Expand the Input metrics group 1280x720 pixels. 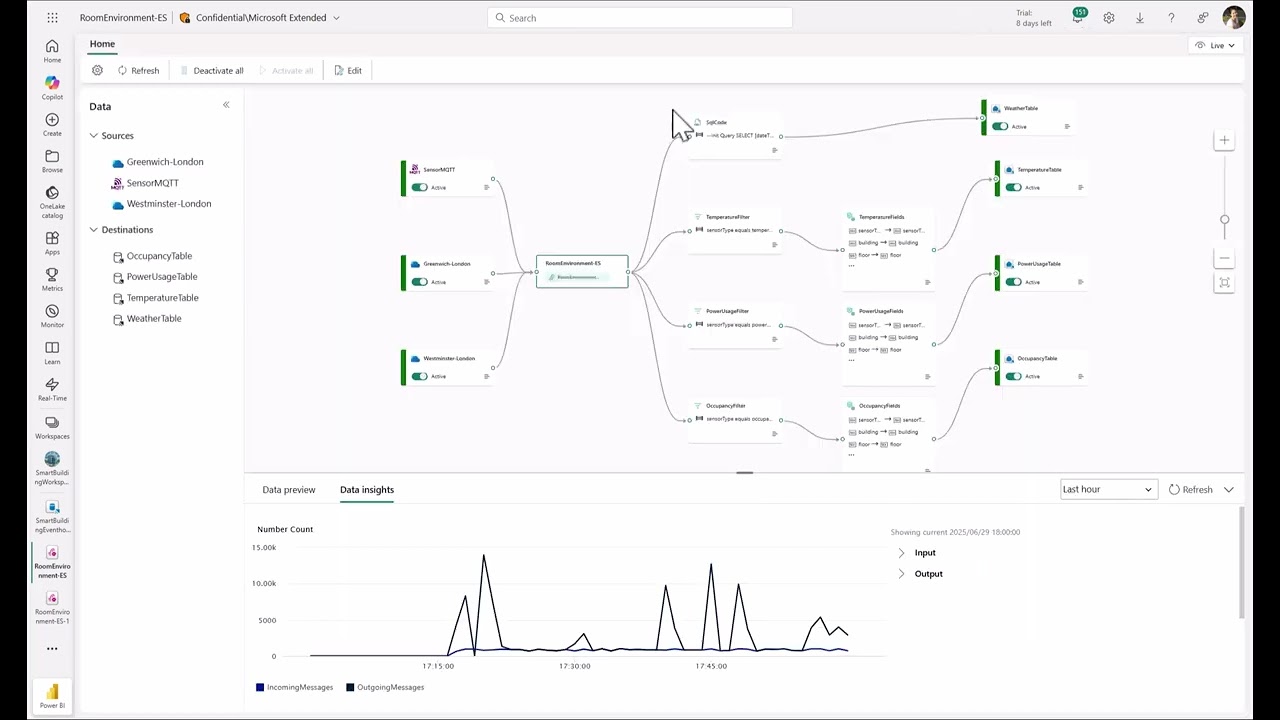[901, 553]
